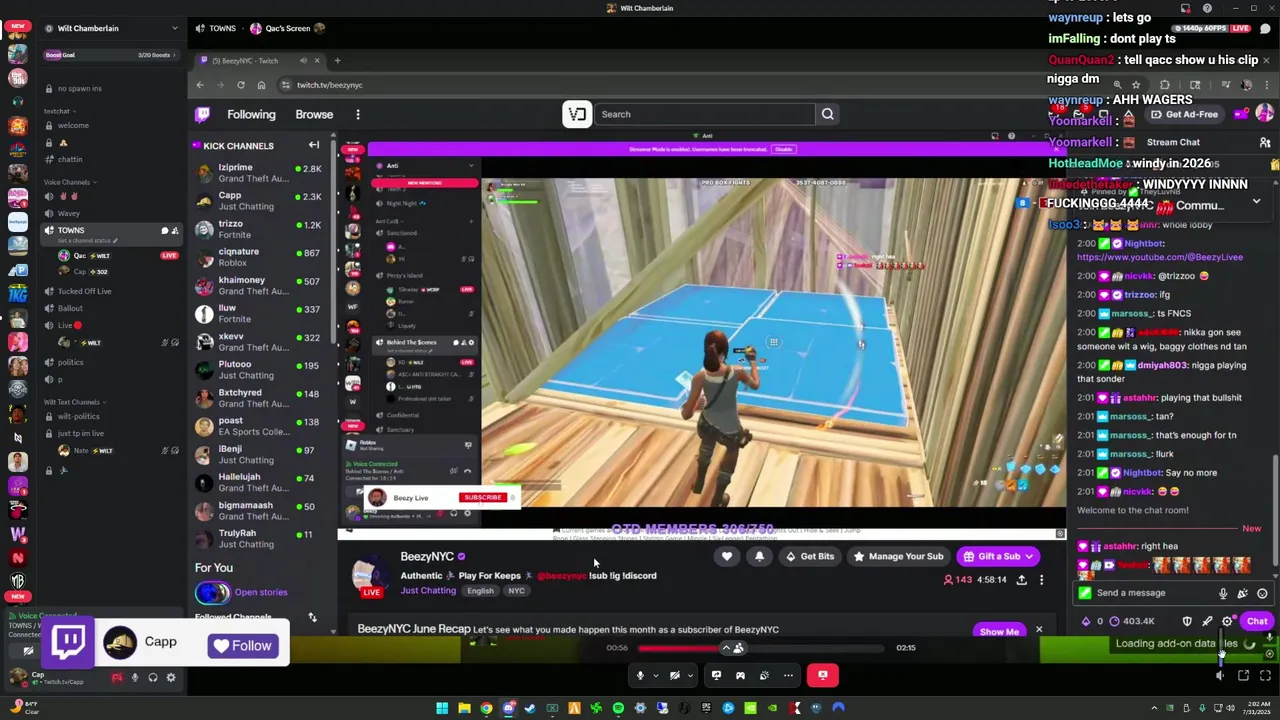Open microphone options arrow in call controls
Image resolution: width=1280 pixels, height=720 pixels.
pyautogui.click(x=655, y=675)
